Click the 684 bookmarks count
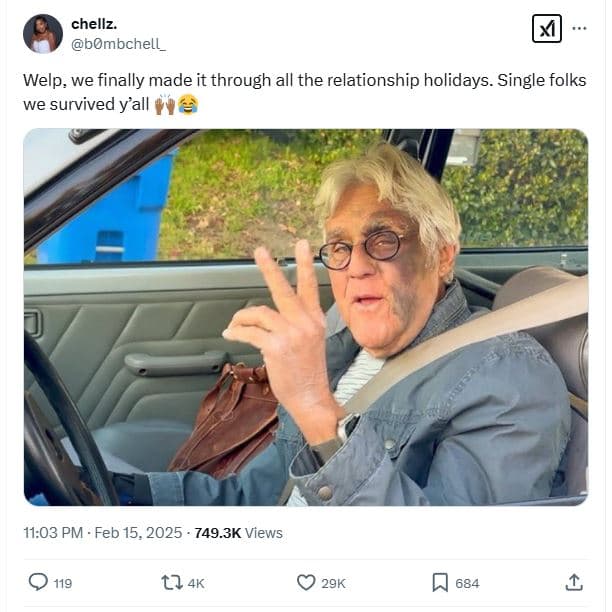This screenshot has height=612, width=612. click(x=467, y=583)
